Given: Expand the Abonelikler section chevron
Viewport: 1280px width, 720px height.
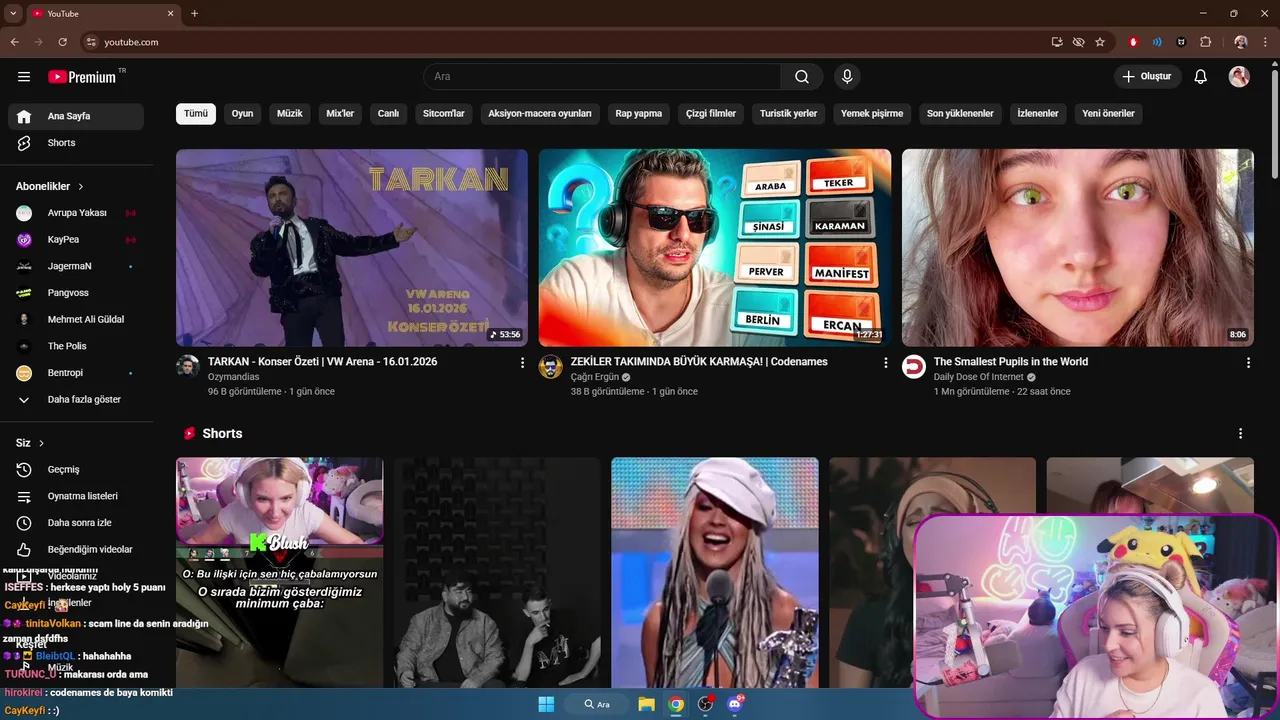Looking at the screenshot, I should tap(81, 187).
